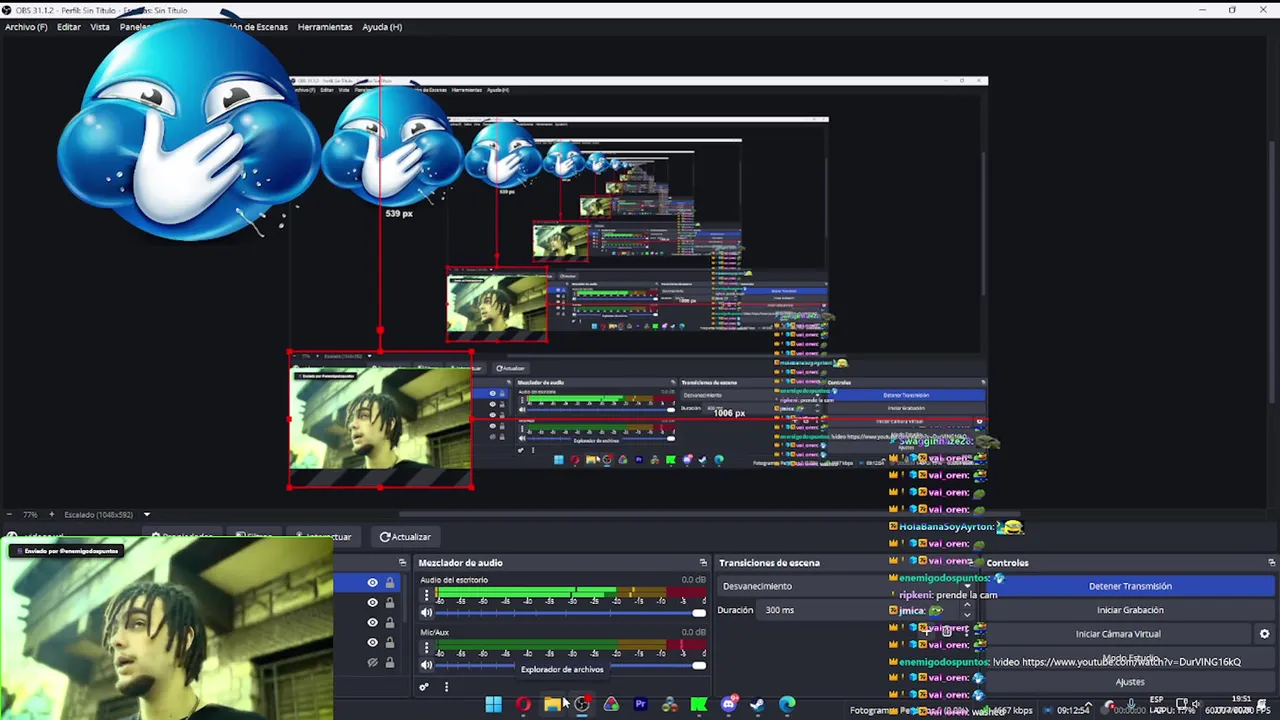
Task: Click stream timer 09:12:54 in status bar
Action: (x=1073, y=711)
